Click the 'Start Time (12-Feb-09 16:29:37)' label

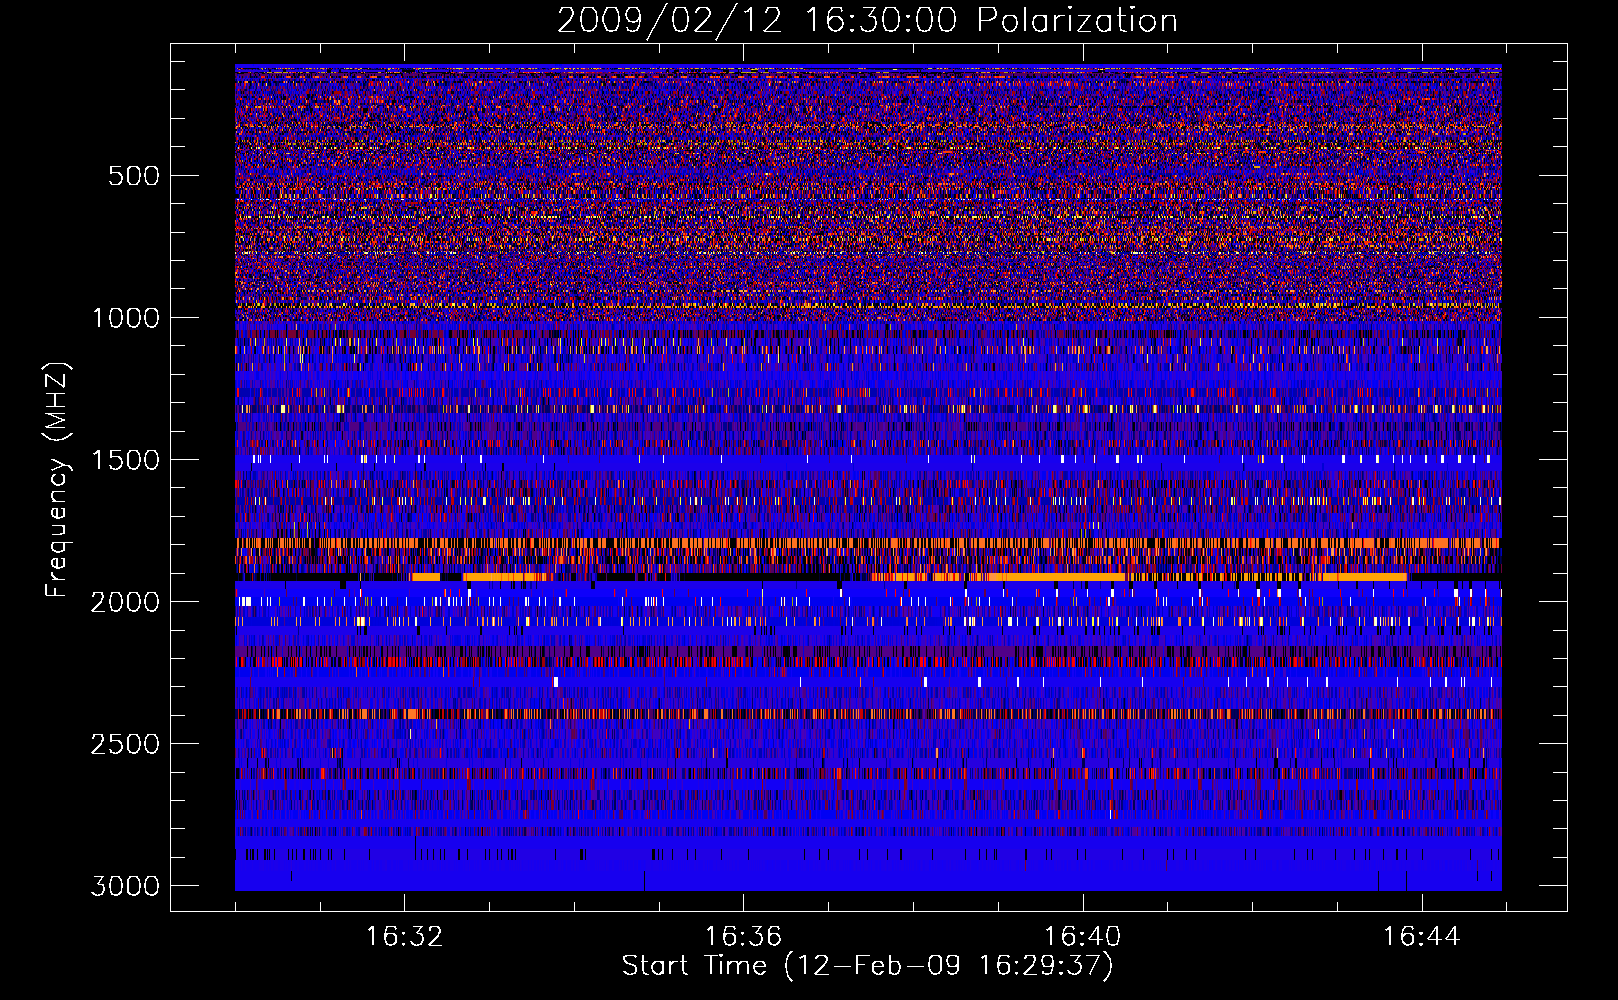tap(867, 966)
